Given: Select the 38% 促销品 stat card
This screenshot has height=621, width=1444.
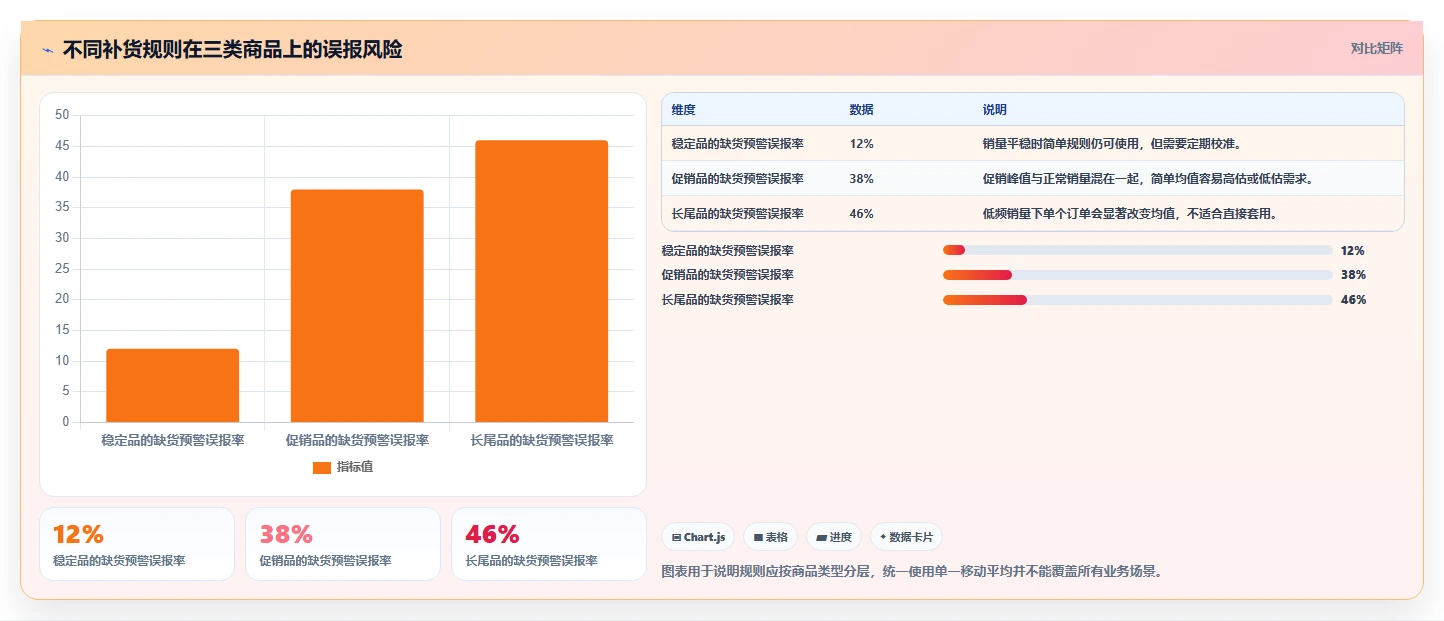Looking at the screenshot, I should coord(343,544).
